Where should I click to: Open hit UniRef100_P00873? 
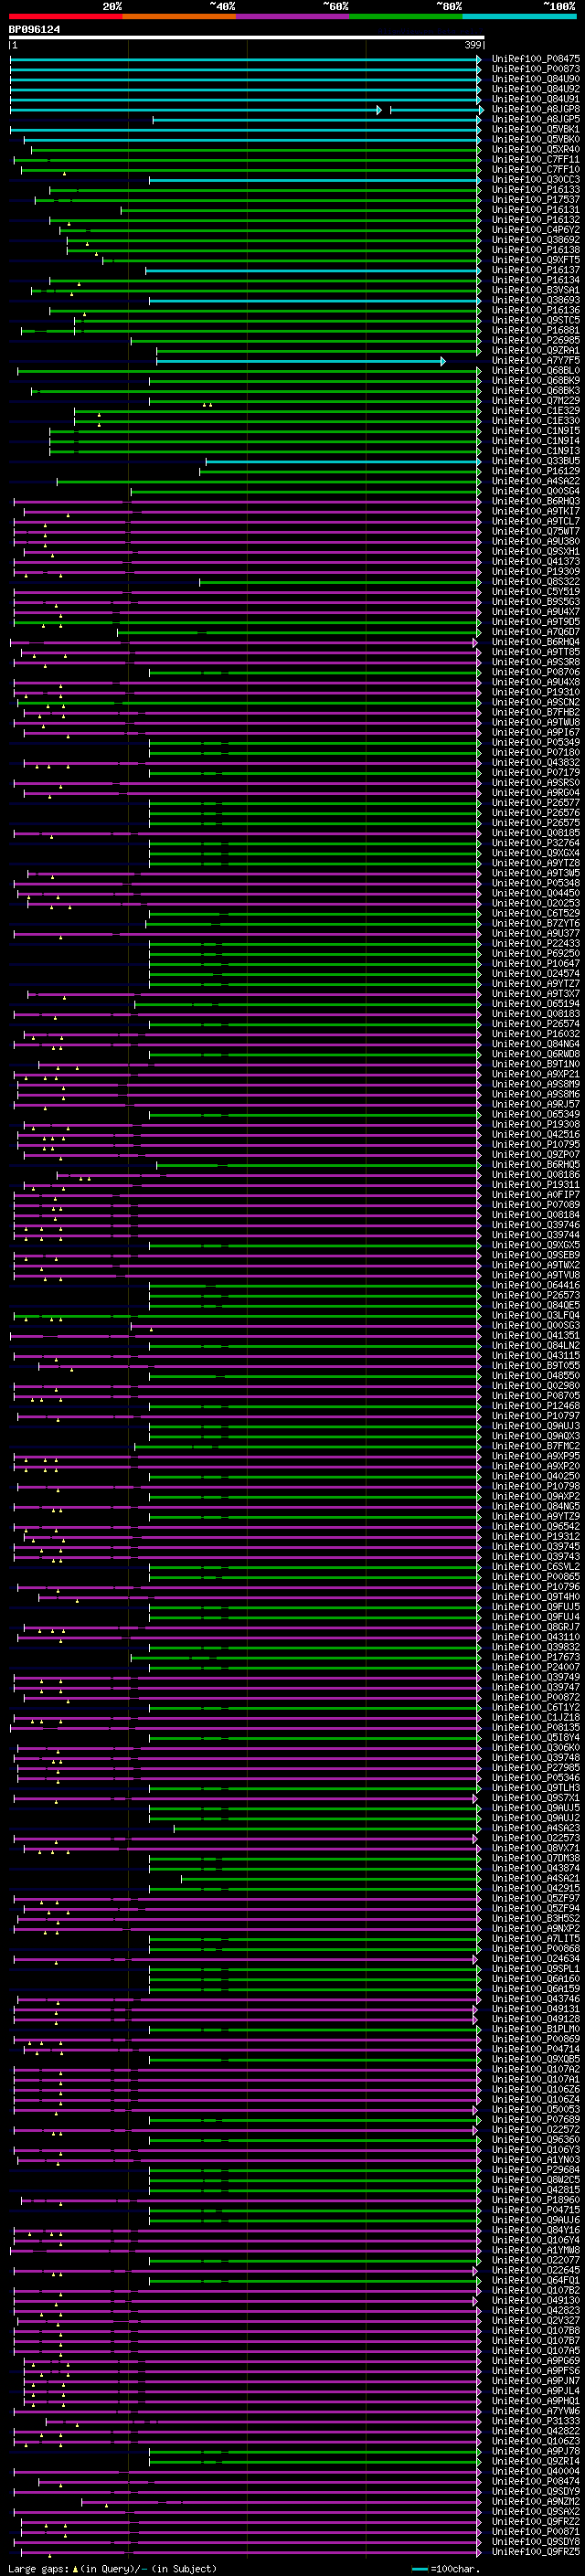pyautogui.click(x=535, y=69)
